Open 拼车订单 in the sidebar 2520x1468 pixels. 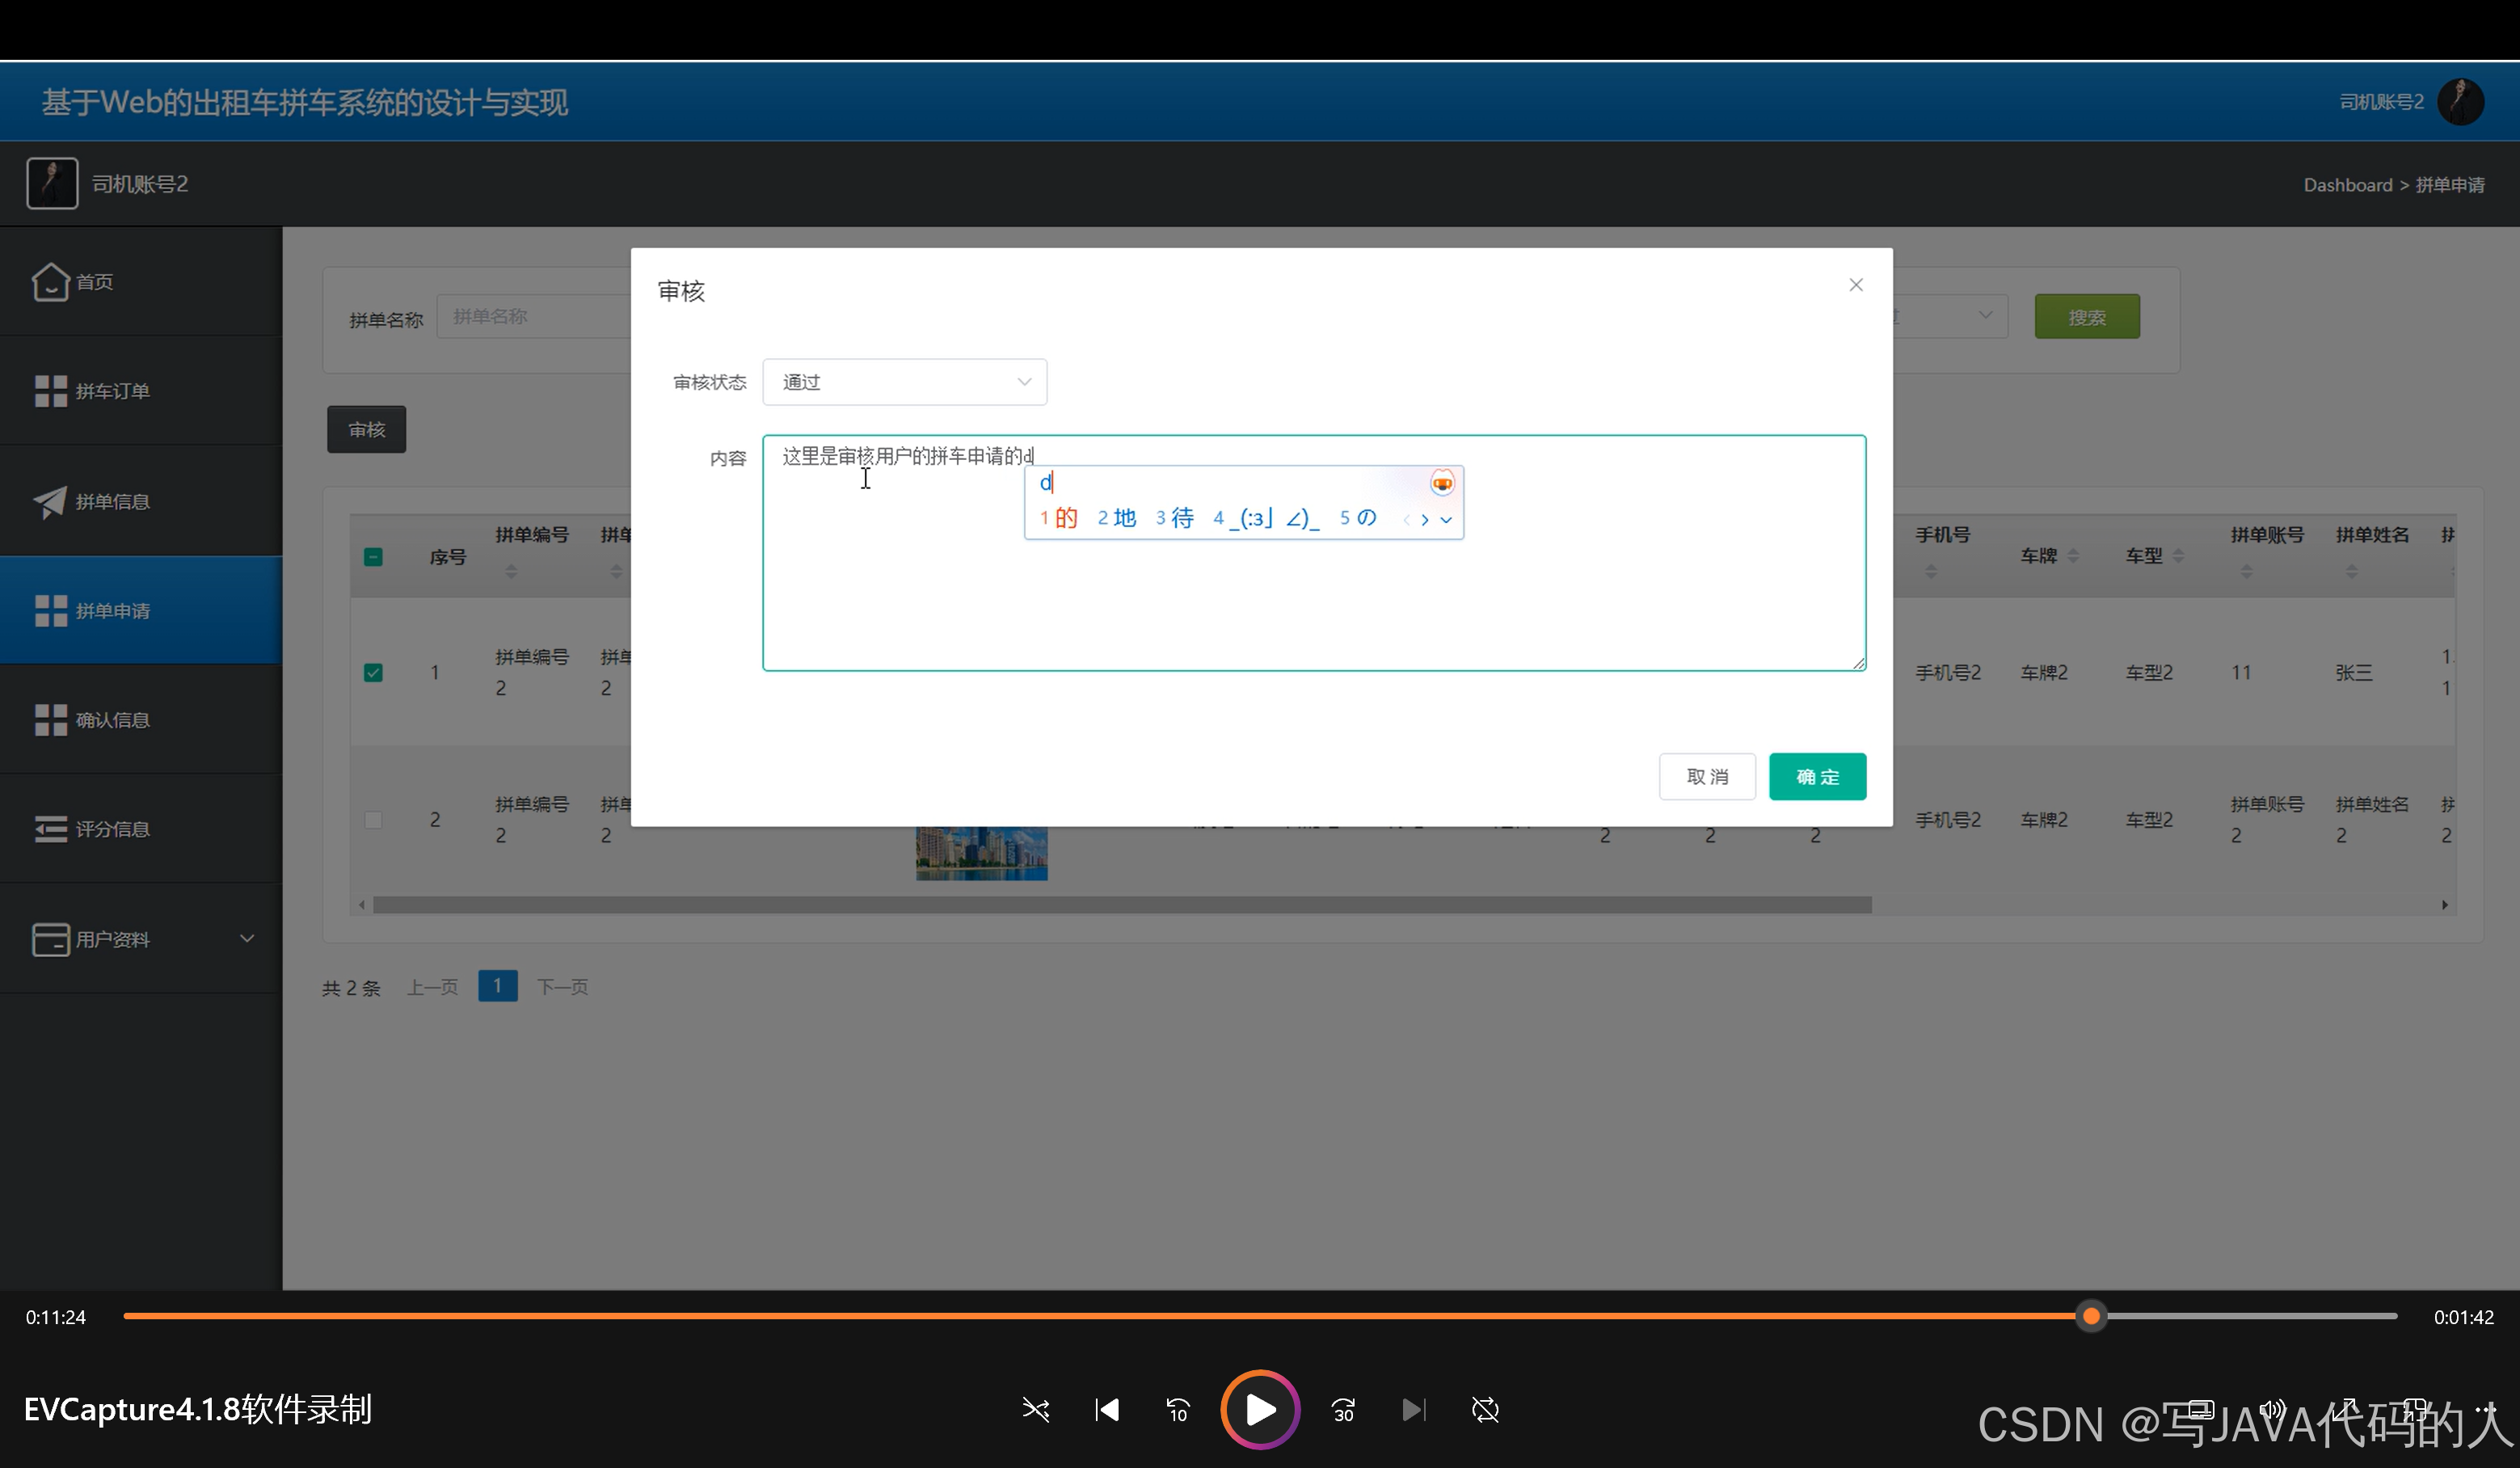pyautogui.click(x=141, y=391)
